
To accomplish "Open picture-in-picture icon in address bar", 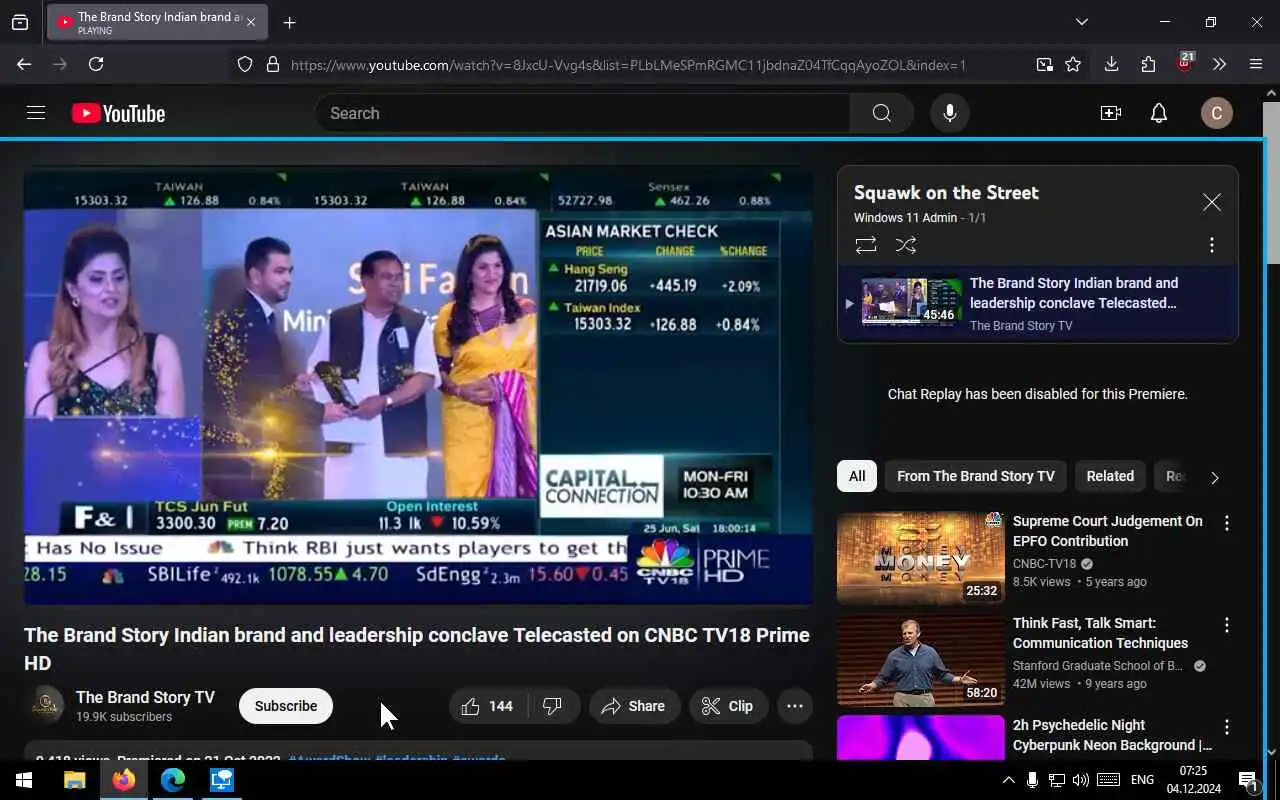I will tap(1044, 64).
